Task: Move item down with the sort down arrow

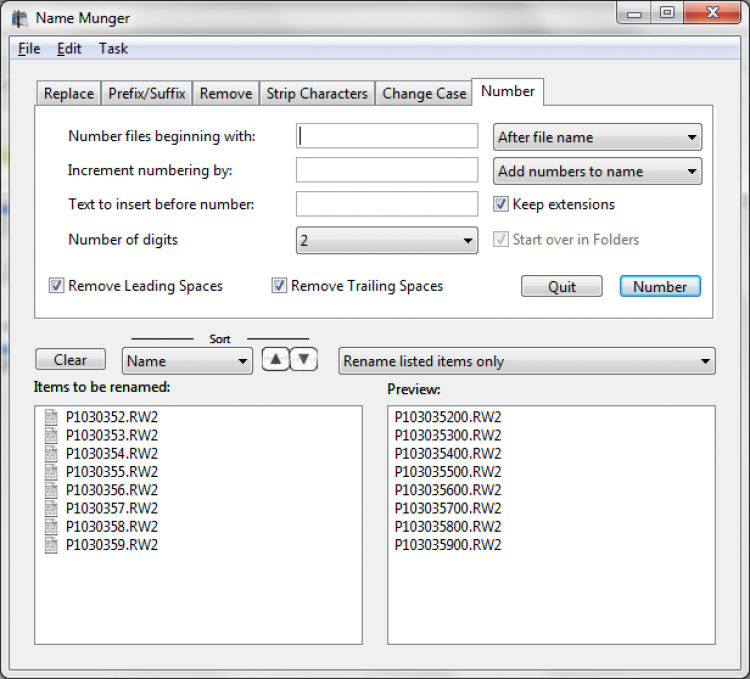Action: 304,360
